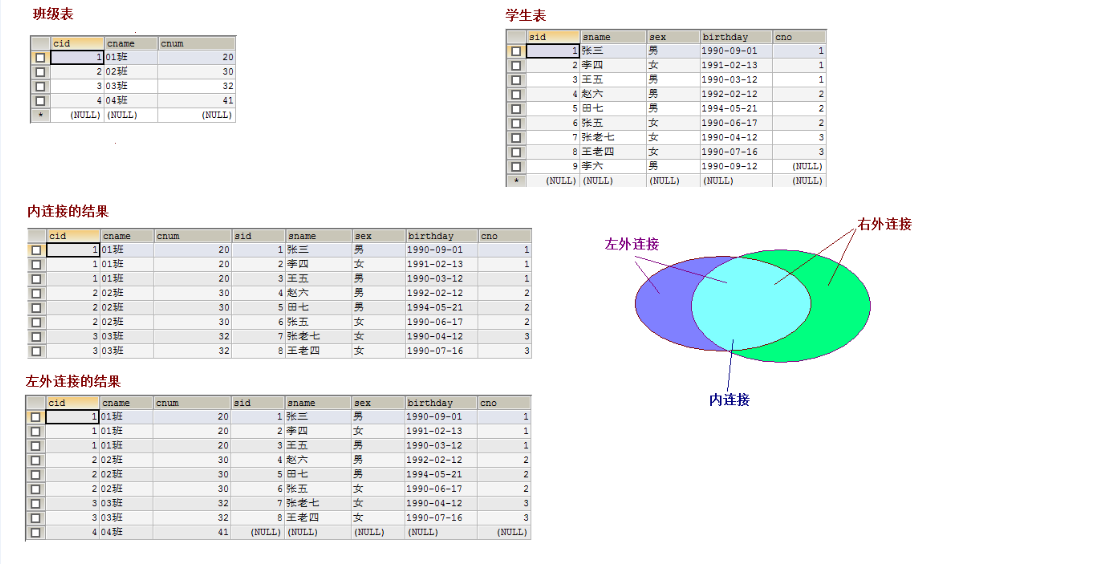The height and width of the screenshot is (564, 1097).
Task: Click the 左外连接的结果 heading
Action: click(x=73, y=381)
